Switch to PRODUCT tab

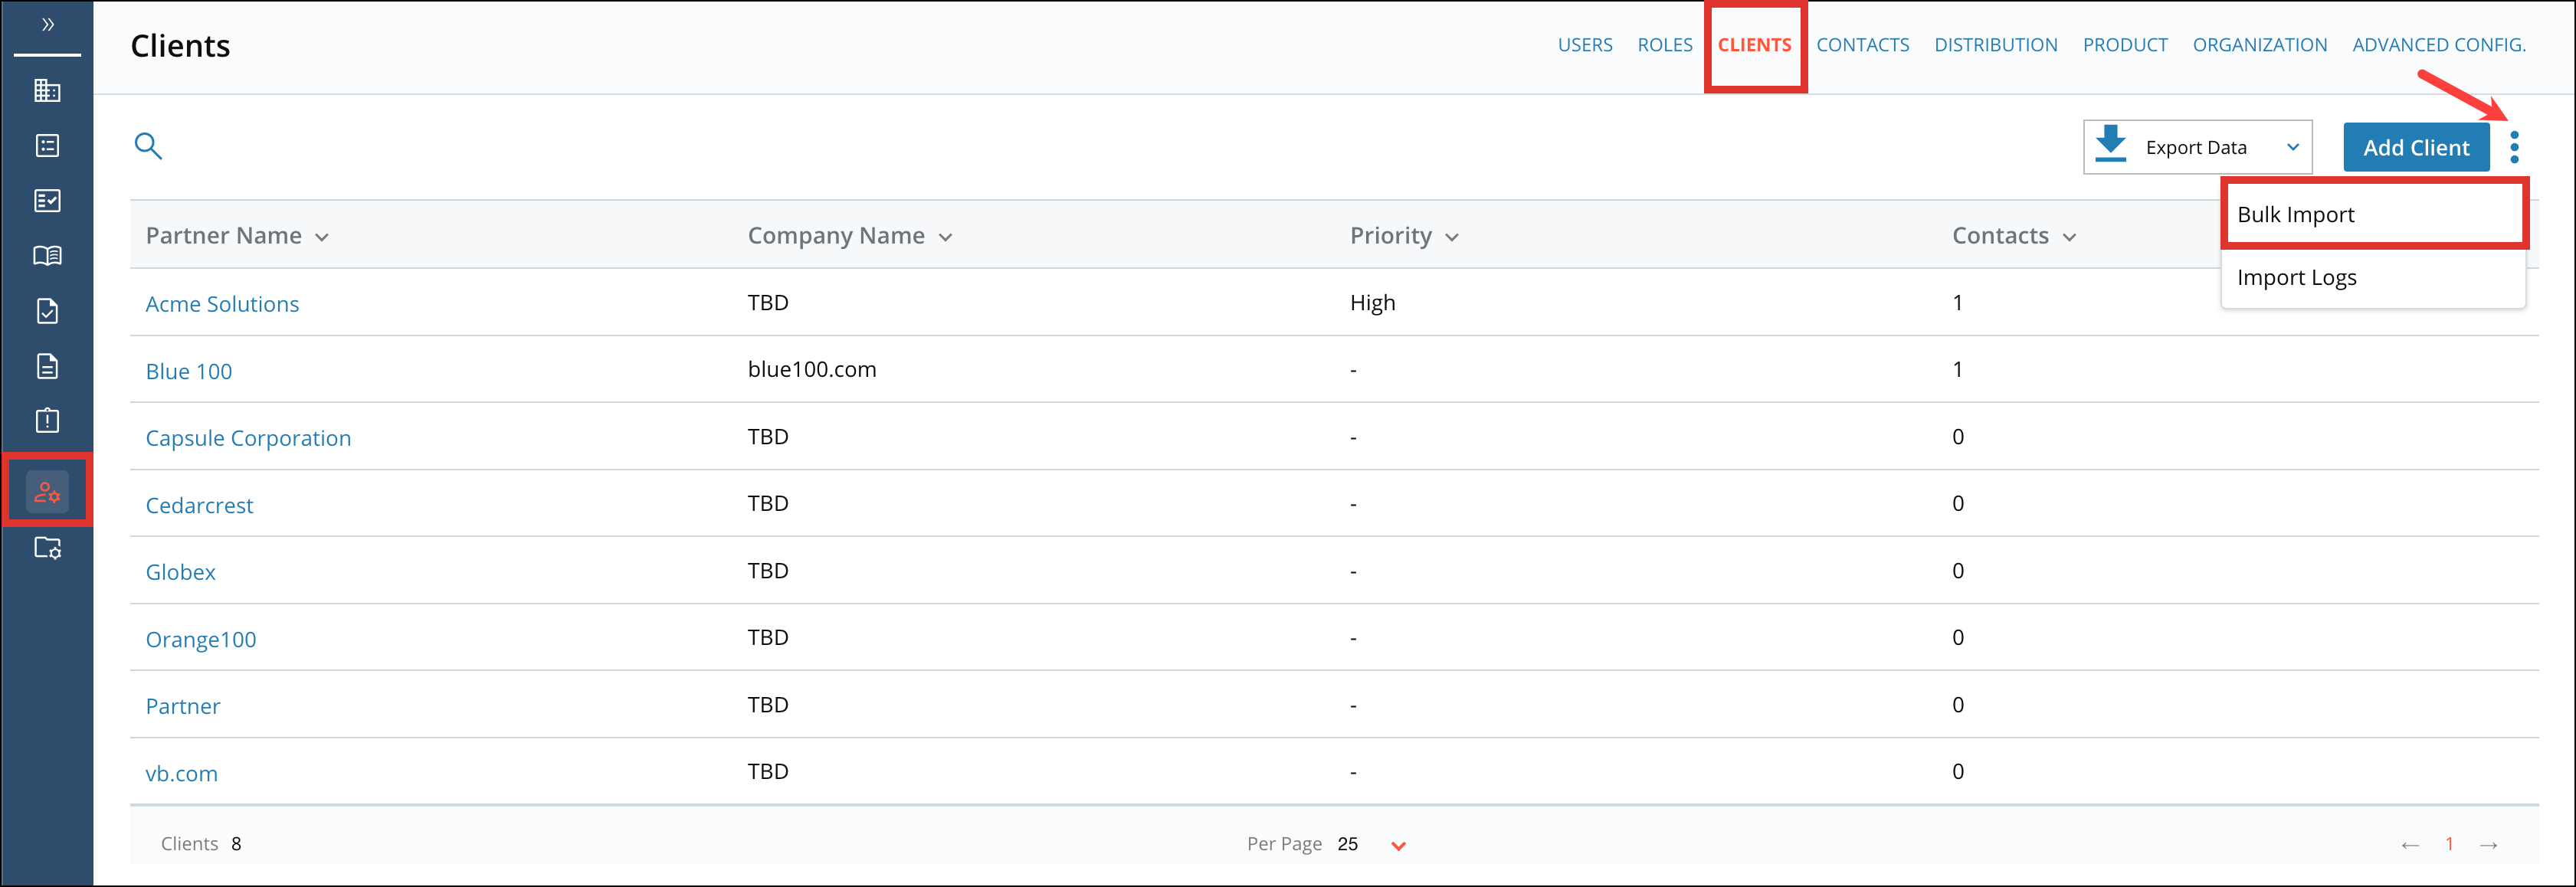click(2125, 45)
